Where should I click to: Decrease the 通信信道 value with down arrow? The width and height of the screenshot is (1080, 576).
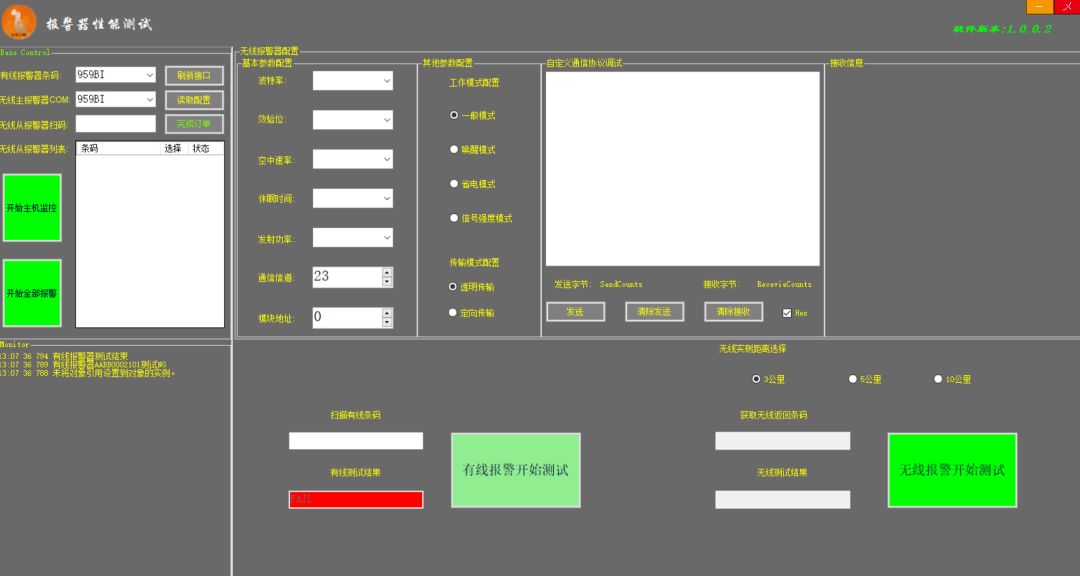pyautogui.click(x=387, y=282)
